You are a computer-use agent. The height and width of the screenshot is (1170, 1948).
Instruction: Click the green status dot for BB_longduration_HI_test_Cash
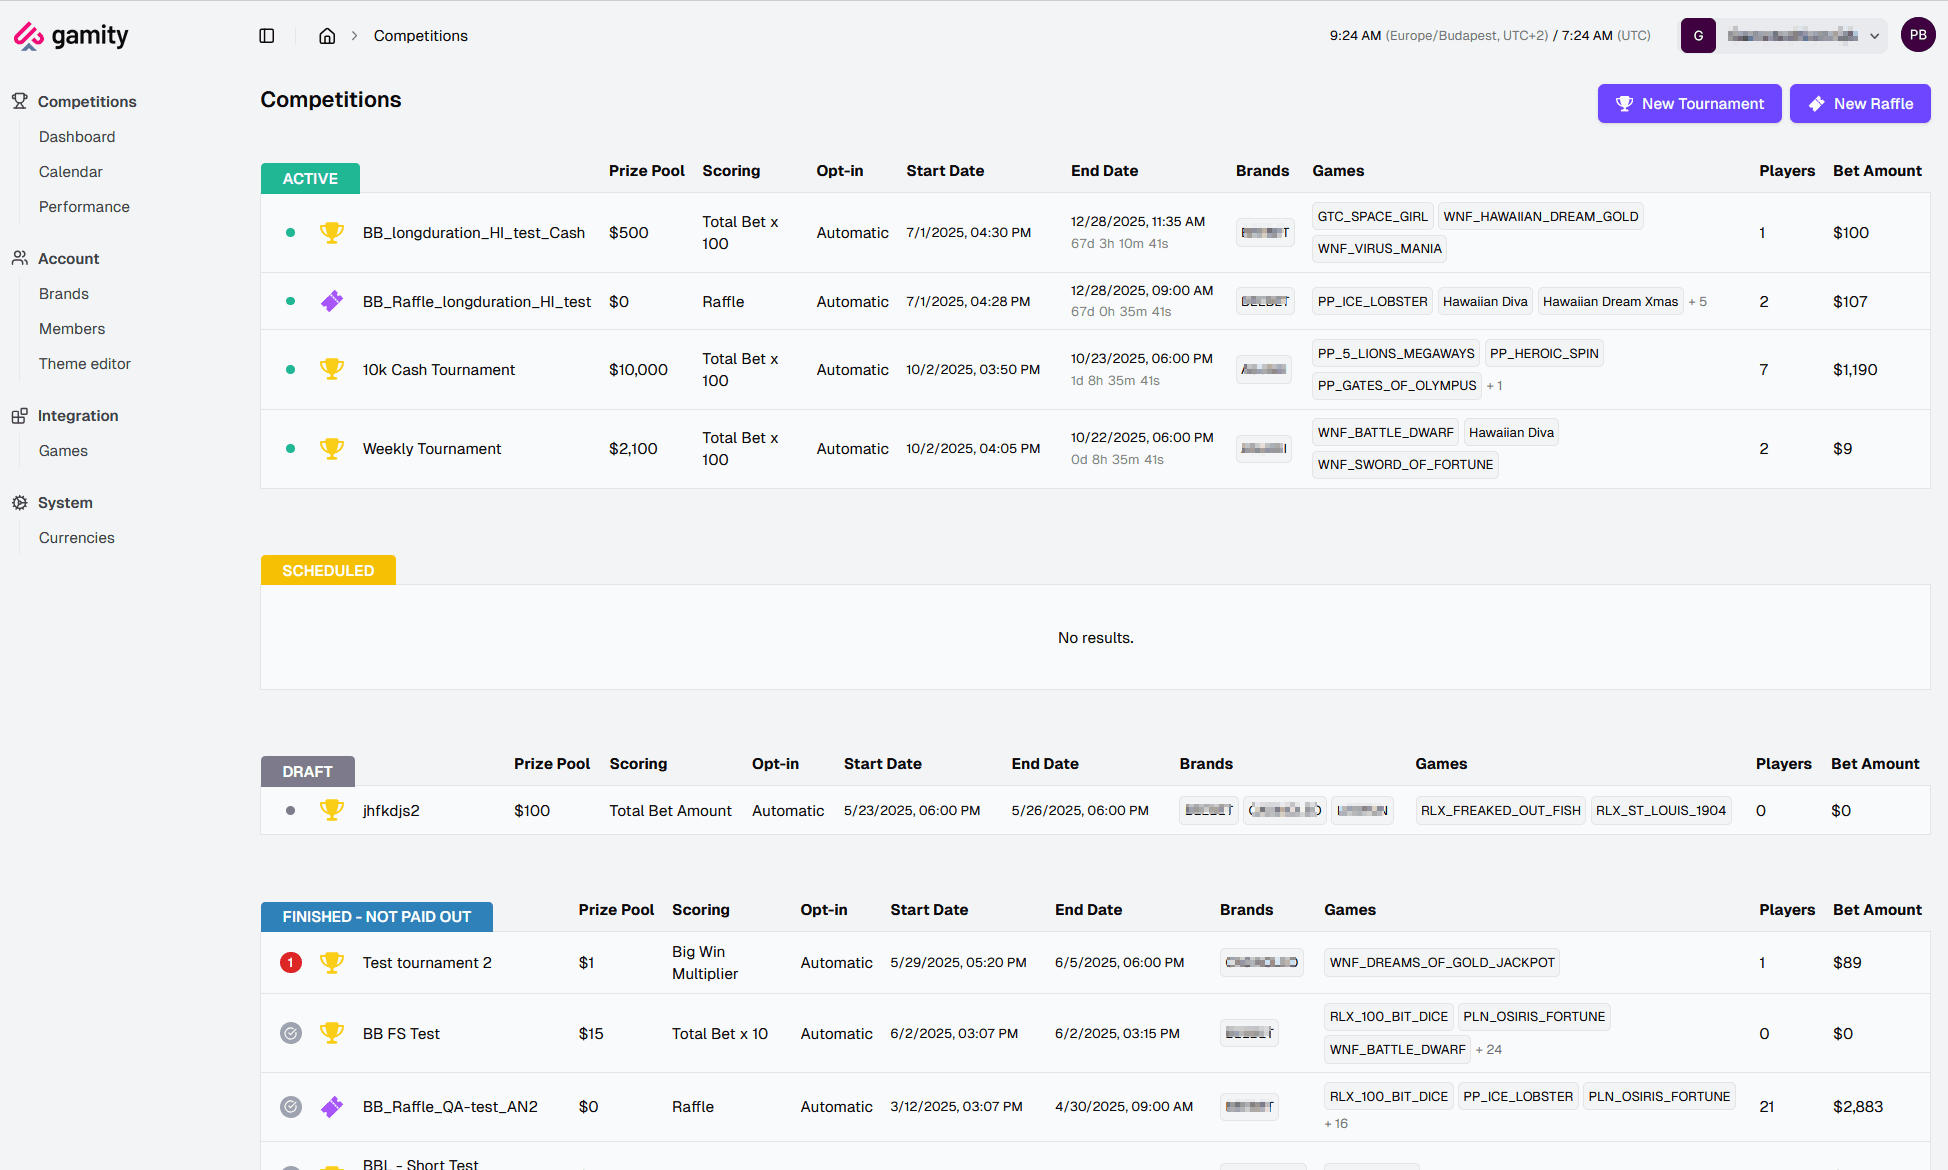(291, 233)
